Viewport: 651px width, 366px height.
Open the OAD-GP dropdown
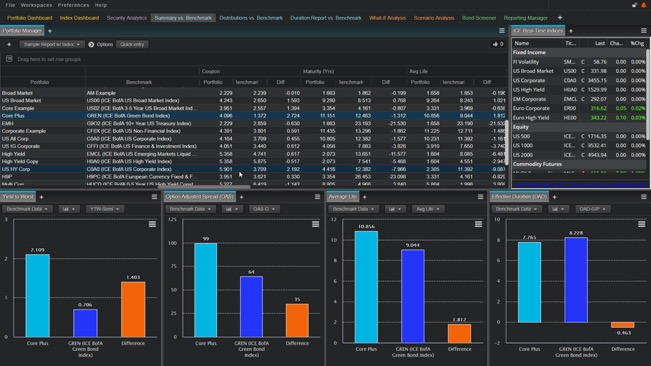[x=592, y=209]
